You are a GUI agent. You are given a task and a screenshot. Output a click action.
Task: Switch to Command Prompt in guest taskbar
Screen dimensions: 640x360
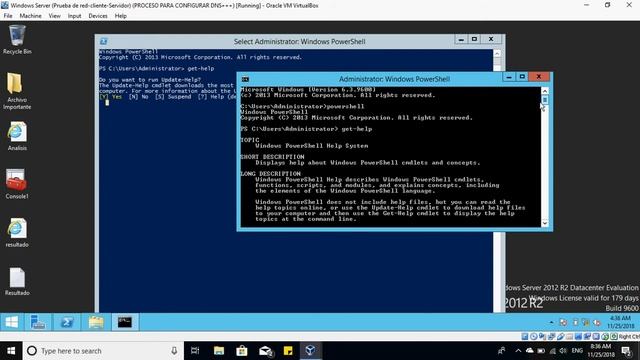(125, 322)
